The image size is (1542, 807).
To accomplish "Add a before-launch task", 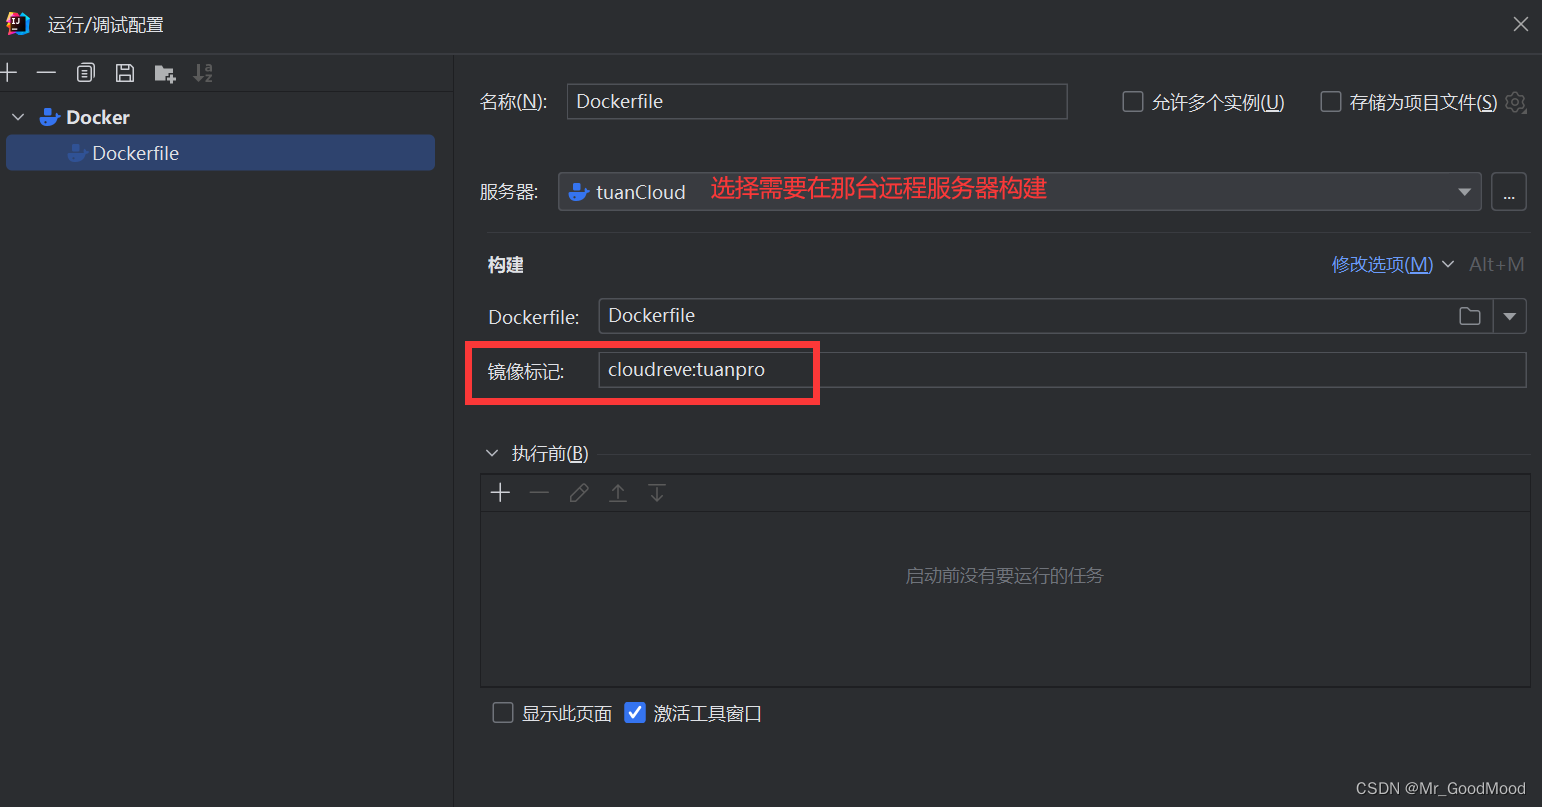I will tap(500, 492).
